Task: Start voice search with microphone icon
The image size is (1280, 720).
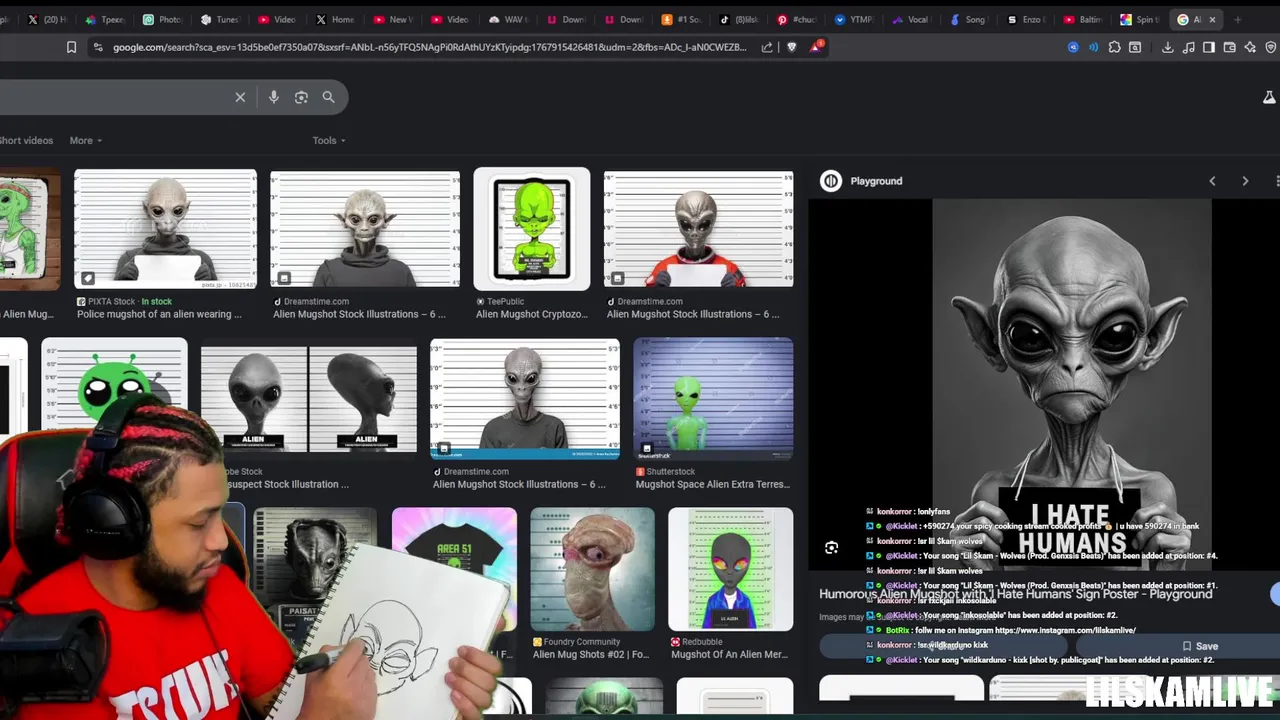Action: coord(274,97)
